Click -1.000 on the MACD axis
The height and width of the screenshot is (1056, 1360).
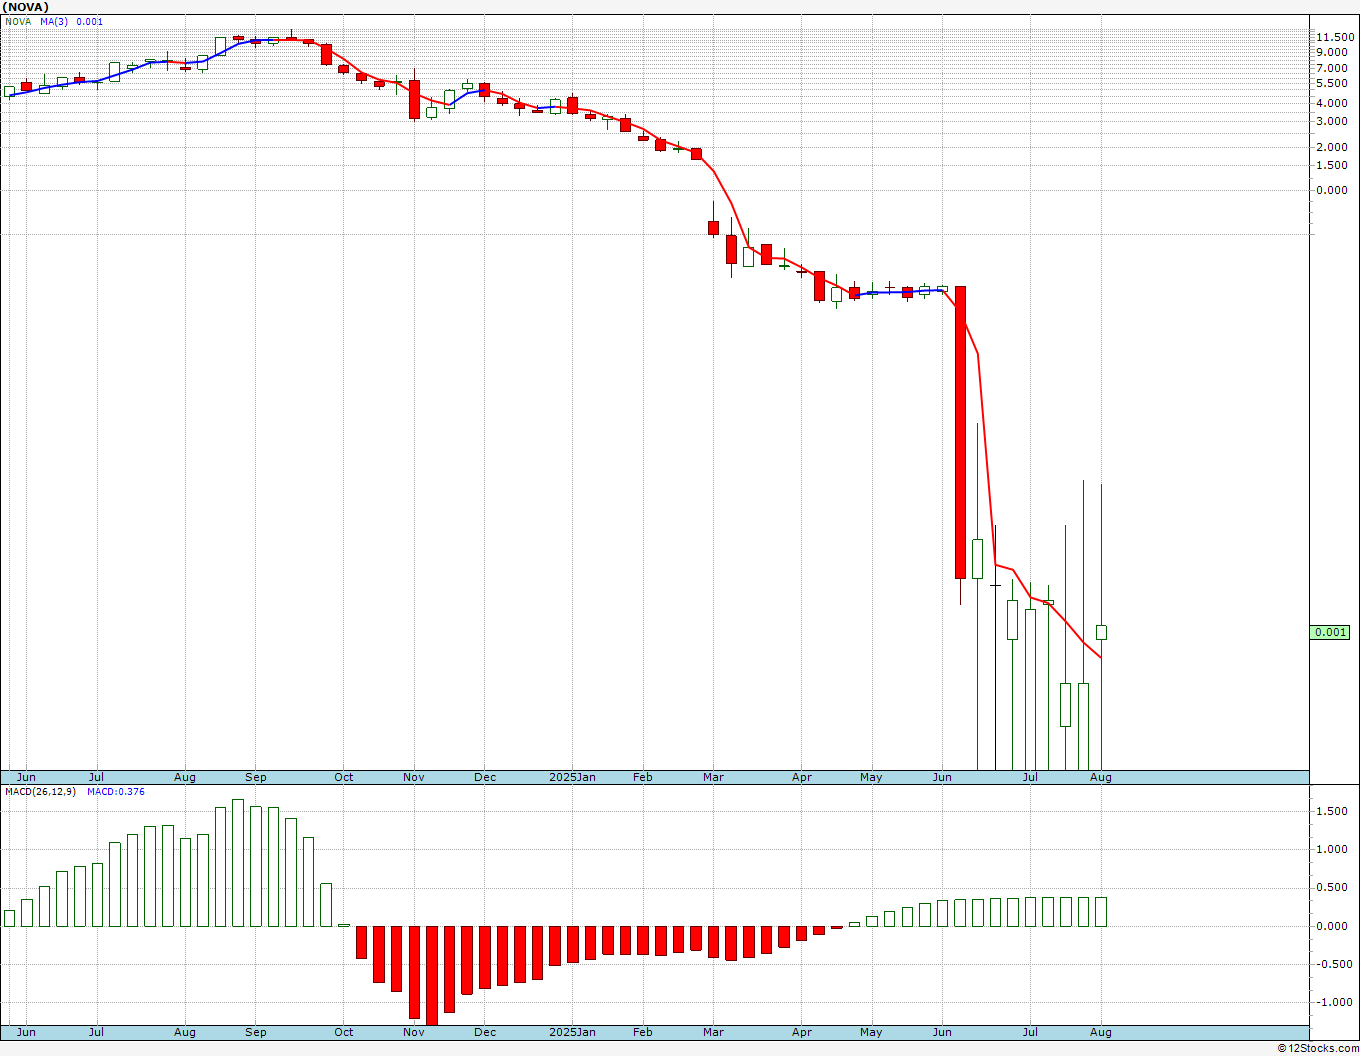tap(1333, 1002)
